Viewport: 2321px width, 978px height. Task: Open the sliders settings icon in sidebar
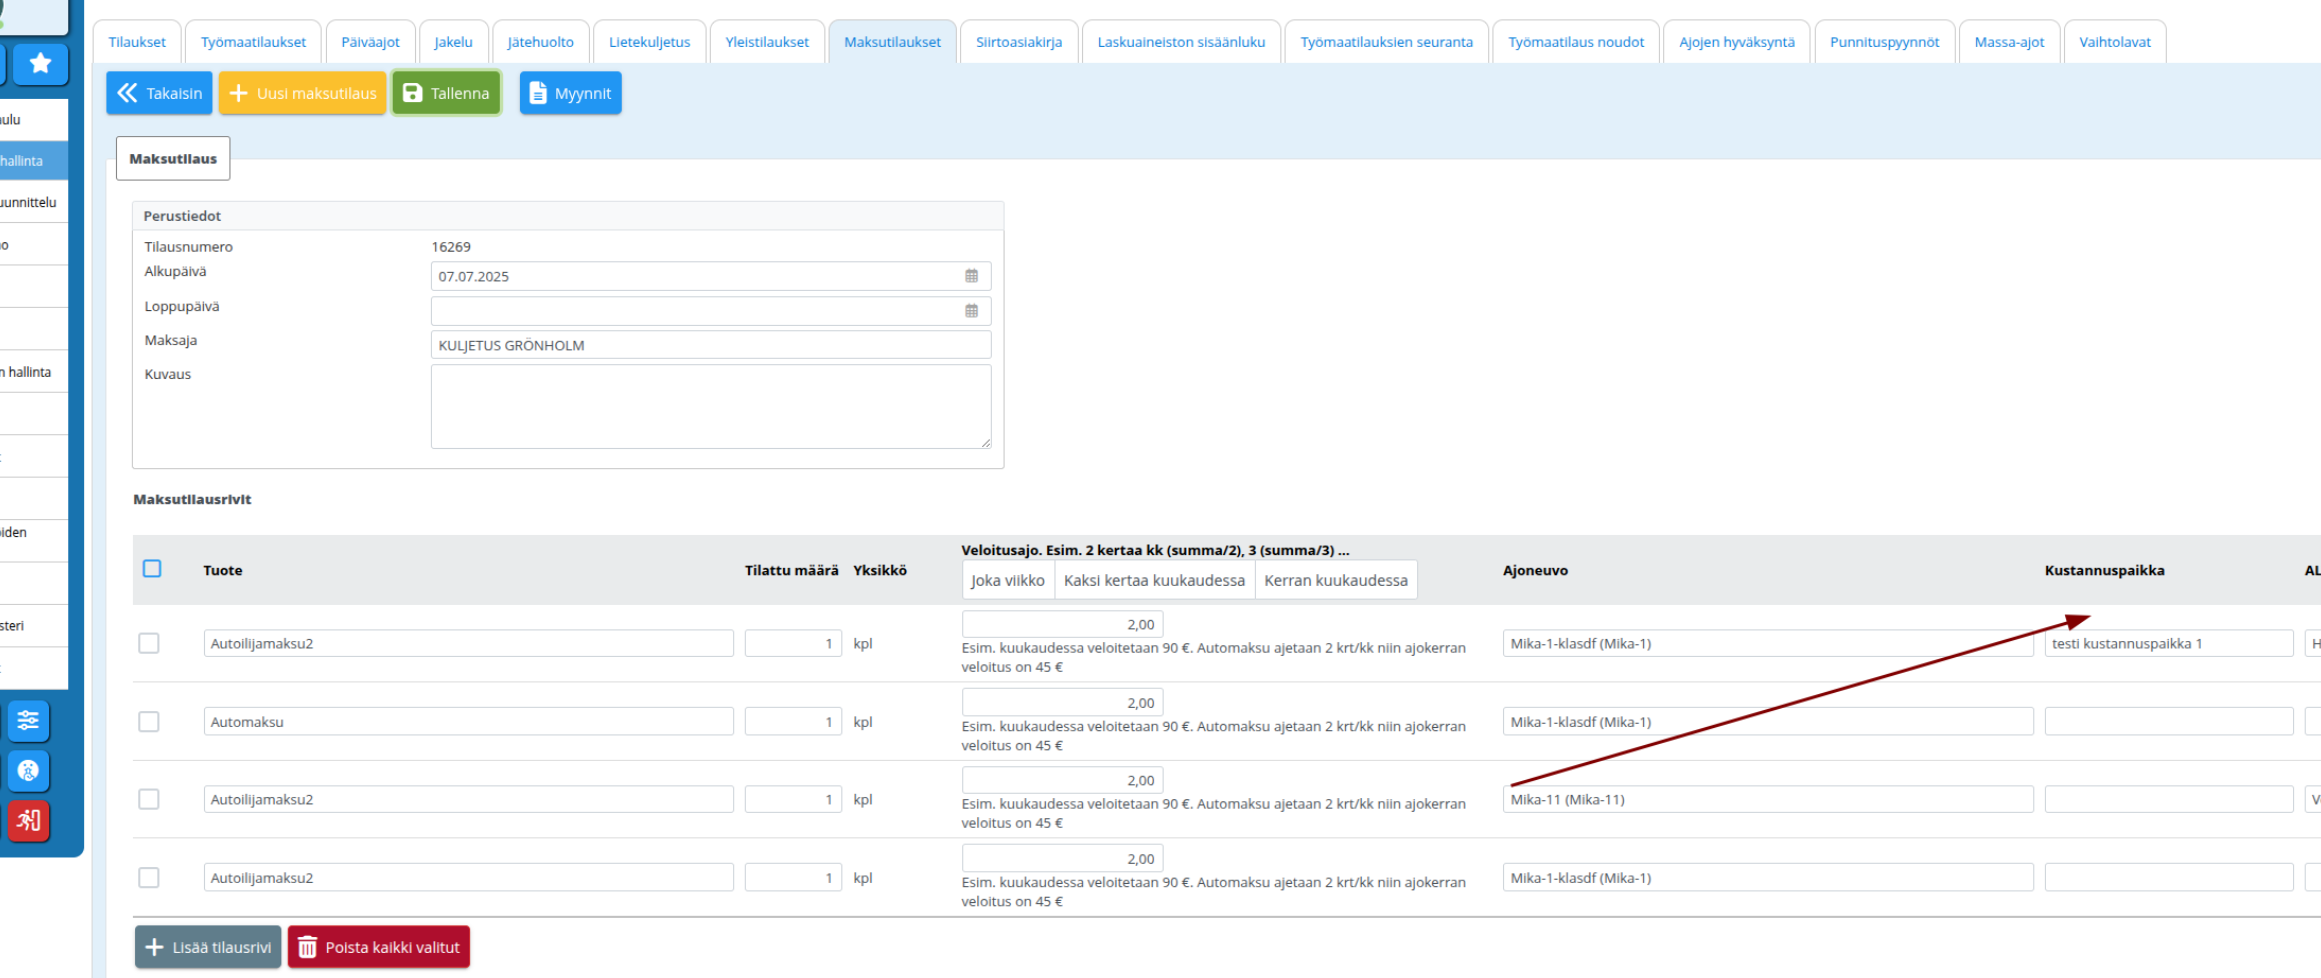(x=28, y=721)
